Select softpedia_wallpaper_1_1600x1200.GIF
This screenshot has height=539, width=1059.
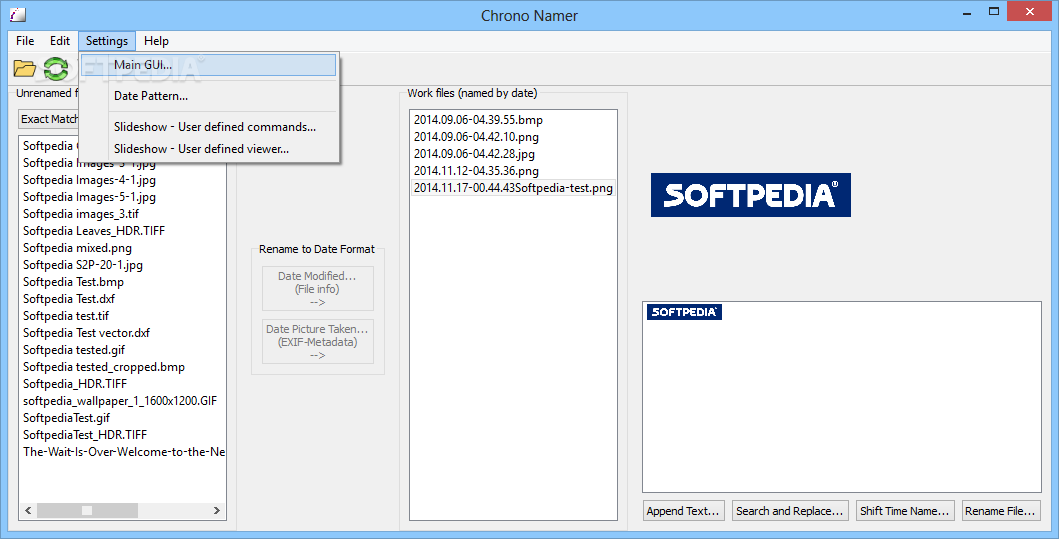pyautogui.click(x=120, y=401)
